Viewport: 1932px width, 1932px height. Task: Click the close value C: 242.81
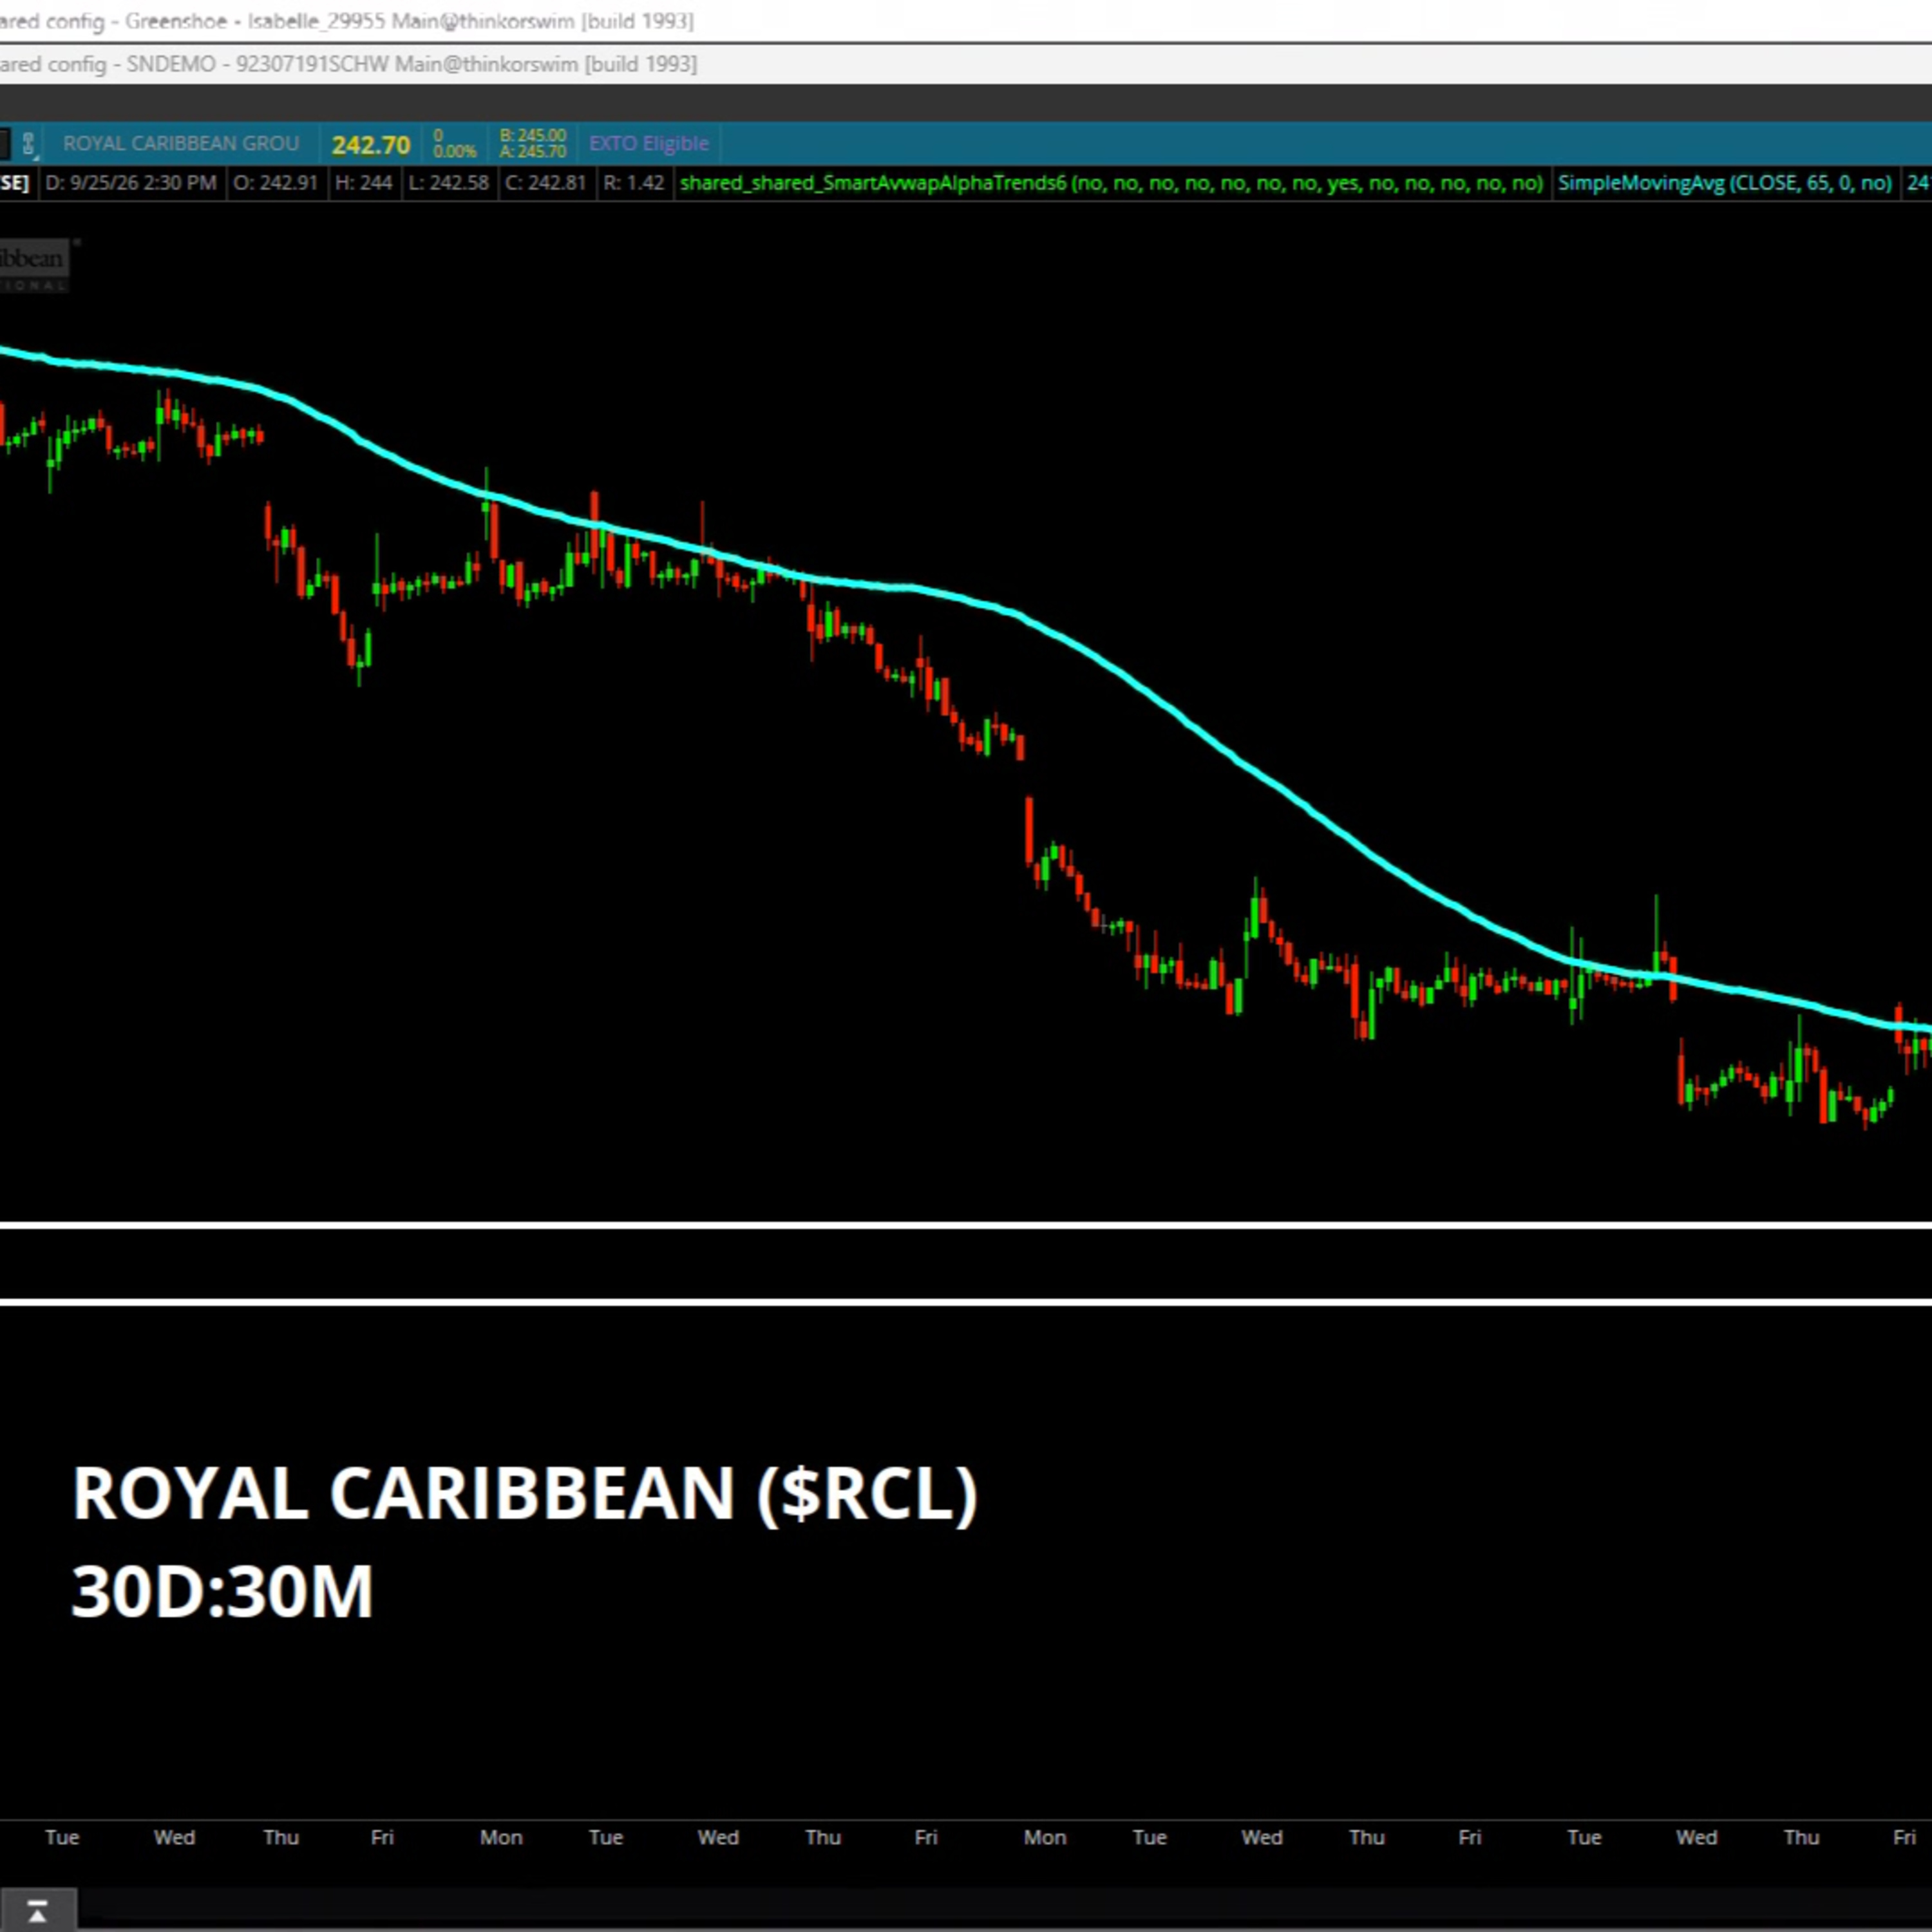[x=545, y=183]
